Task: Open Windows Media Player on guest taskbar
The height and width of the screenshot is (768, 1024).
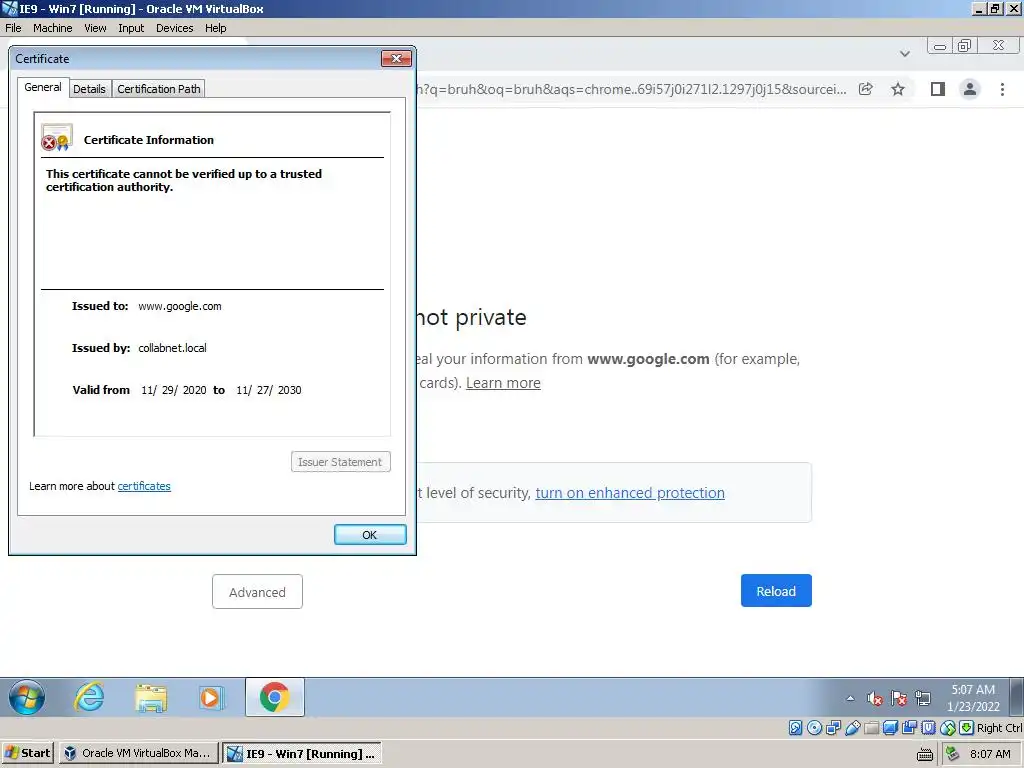Action: pos(212,697)
